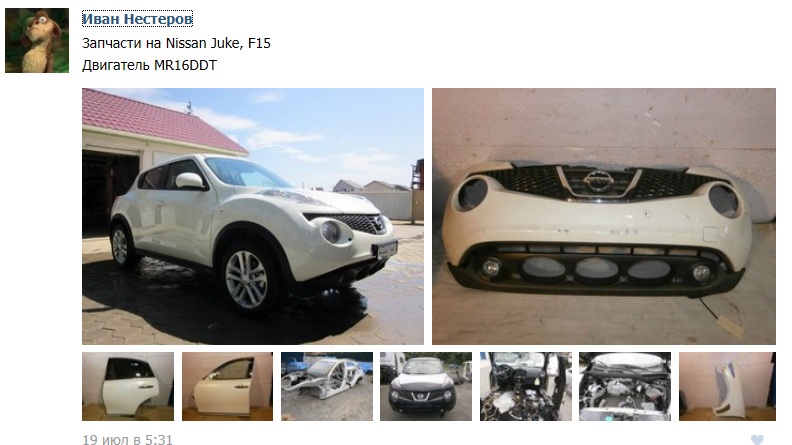Open the black-bumper Juke front thumbnail
Screen dimensions: 792x445
[426, 386]
